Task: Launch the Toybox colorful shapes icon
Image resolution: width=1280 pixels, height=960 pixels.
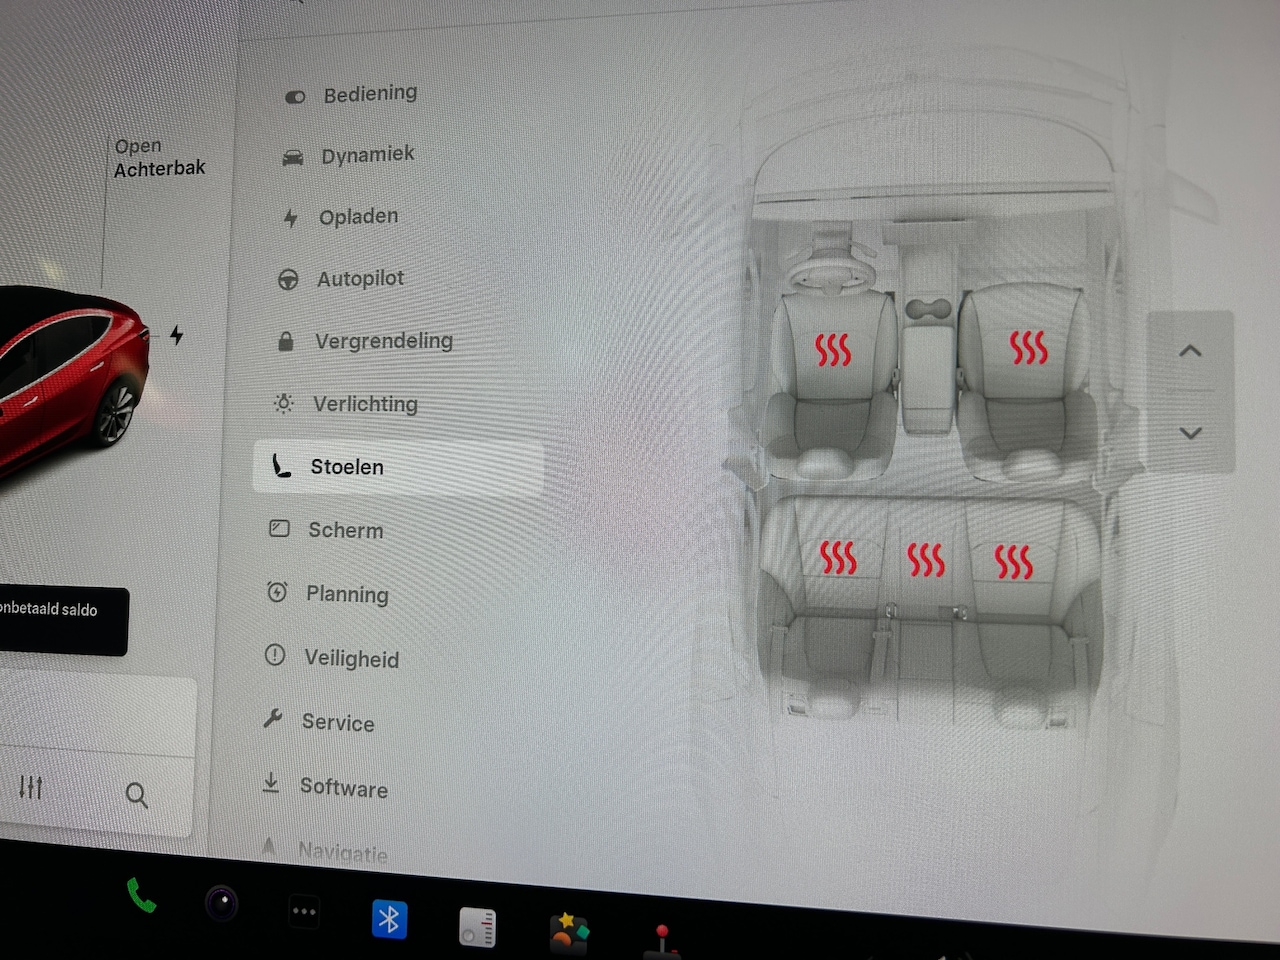Action: (x=568, y=932)
